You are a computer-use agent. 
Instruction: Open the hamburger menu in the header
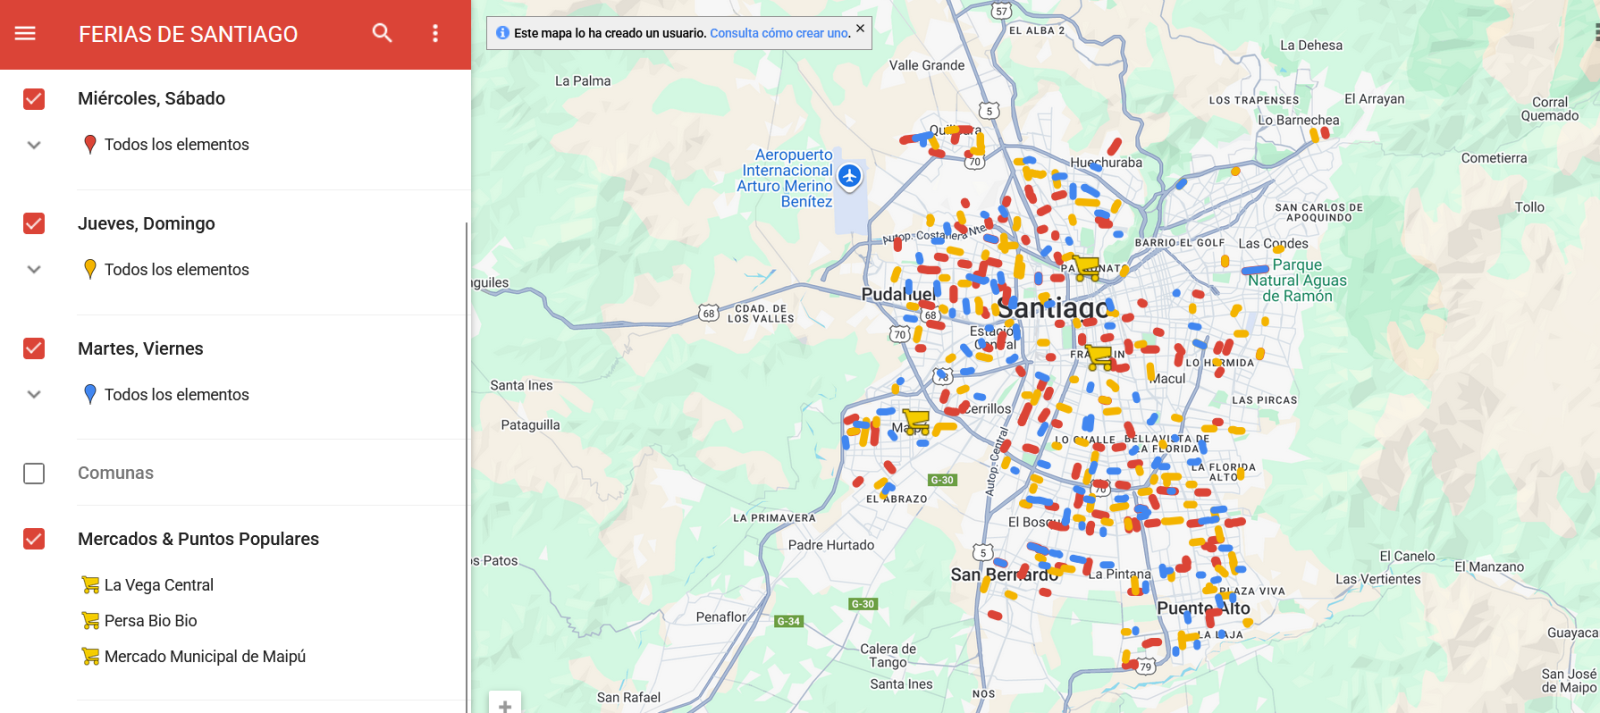point(25,34)
